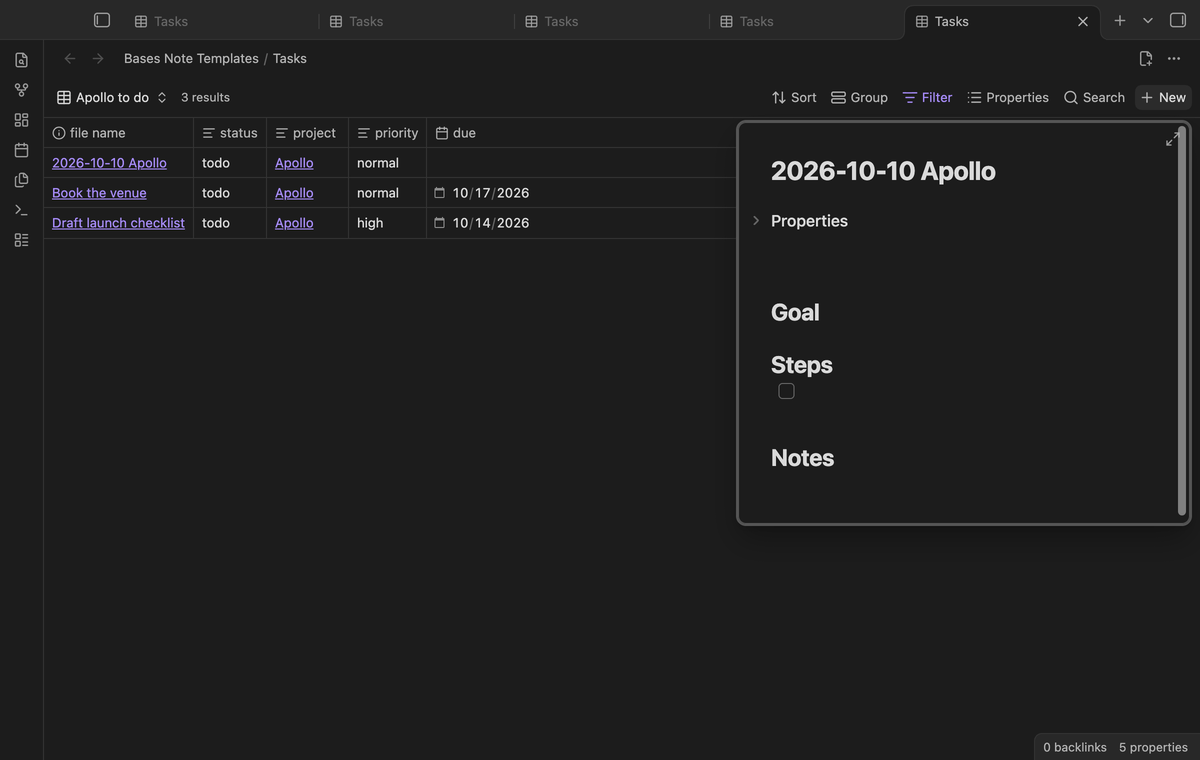Open the Apollo to do view dropdown
The height and width of the screenshot is (760, 1200).
(x=112, y=97)
